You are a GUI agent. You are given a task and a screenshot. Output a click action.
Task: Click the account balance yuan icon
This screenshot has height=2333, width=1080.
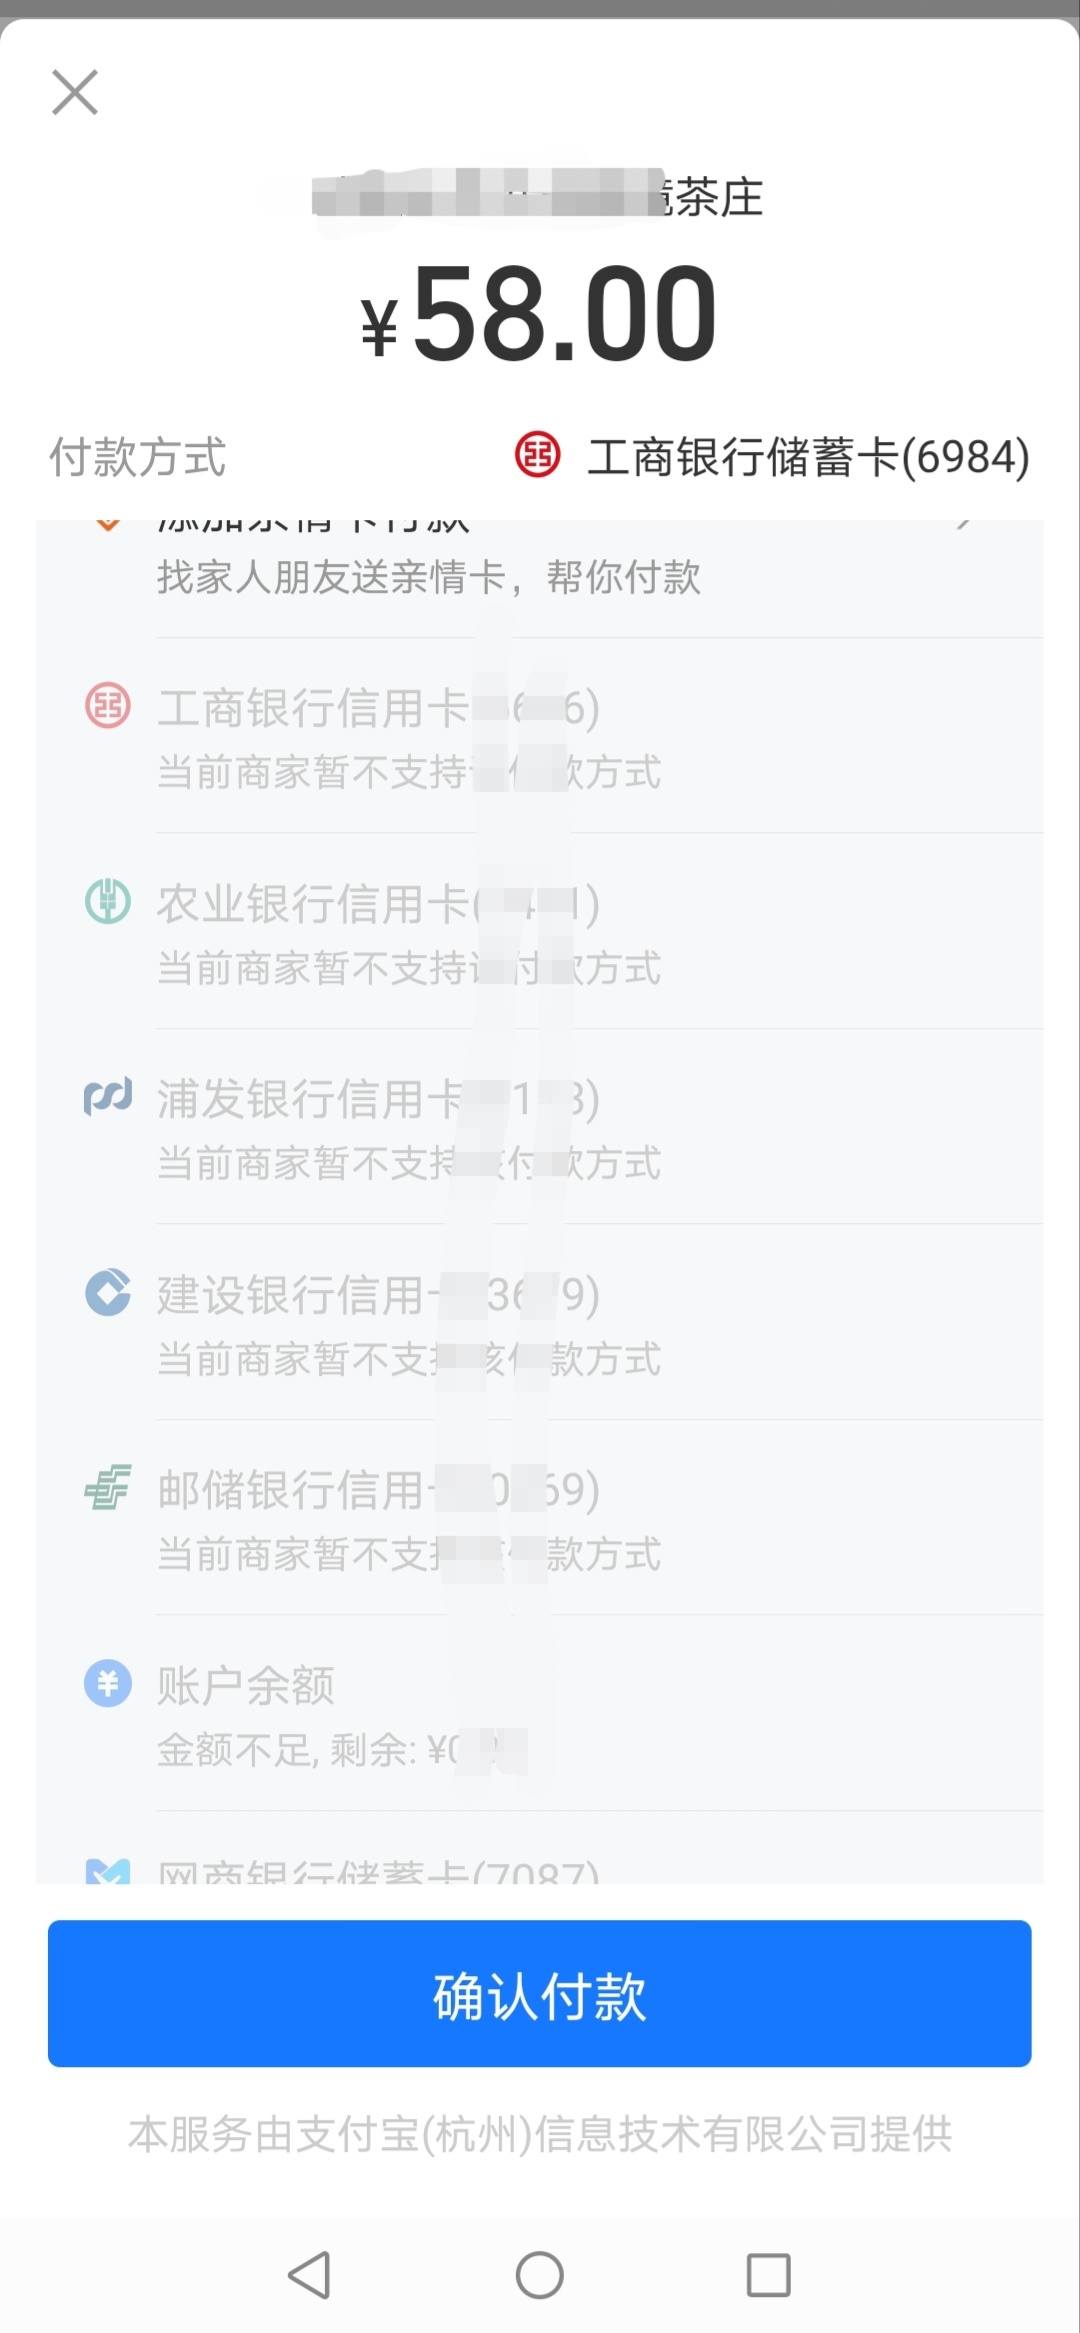point(108,1683)
